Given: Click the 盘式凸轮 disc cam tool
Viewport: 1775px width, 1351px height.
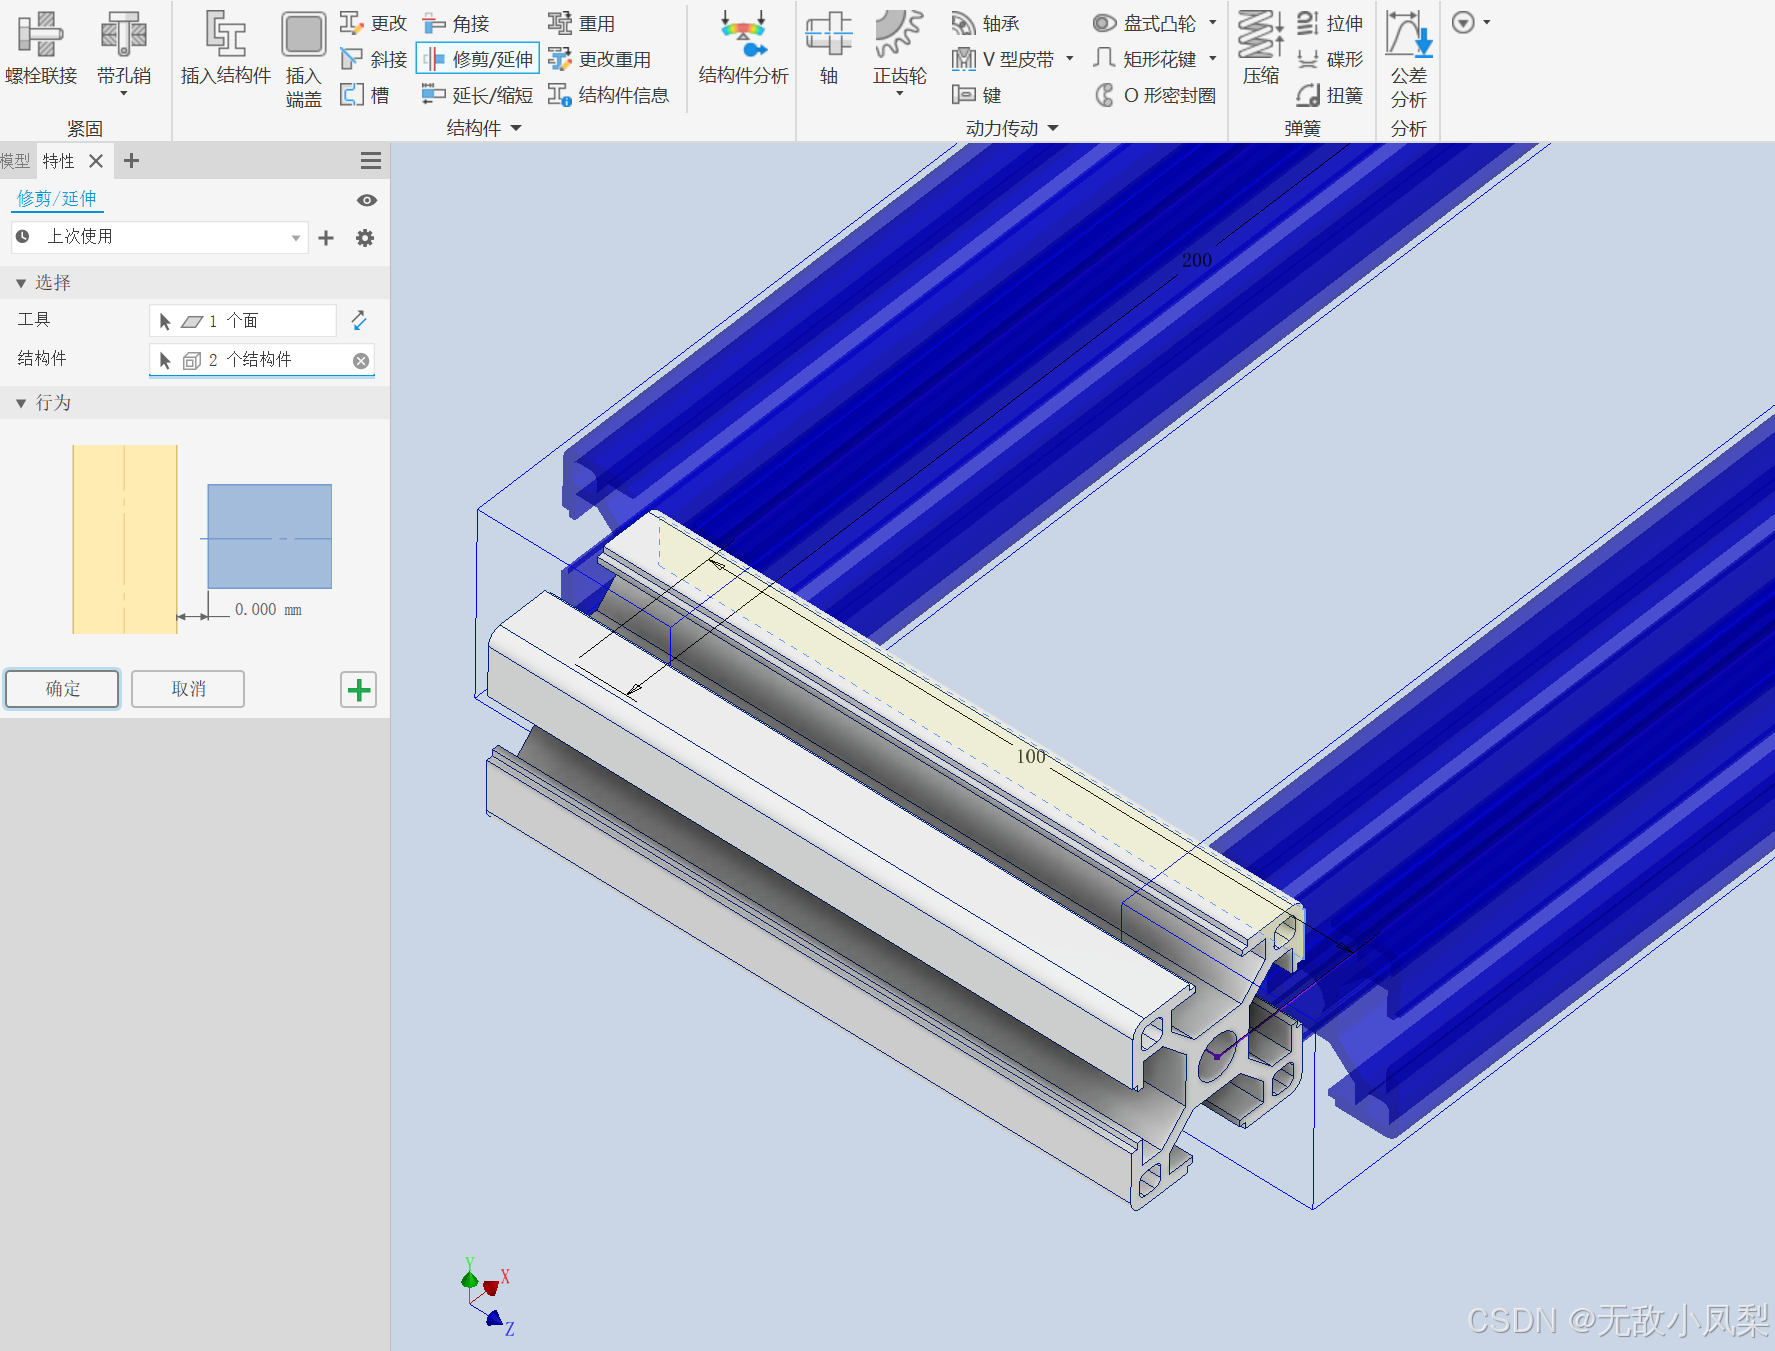Looking at the screenshot, I should pos(1144,23).
